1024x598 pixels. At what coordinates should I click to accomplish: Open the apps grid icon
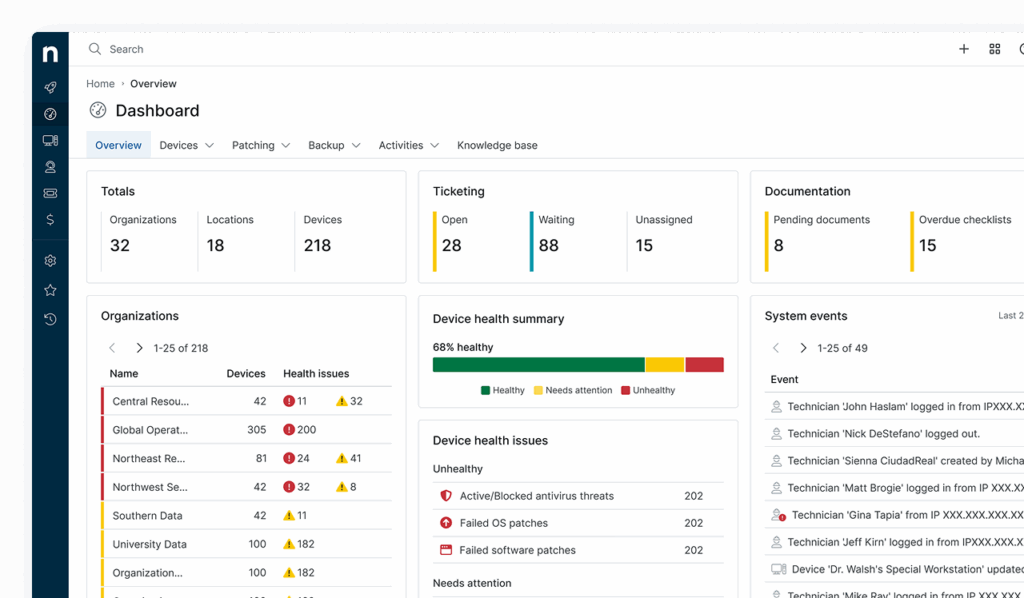coord(994,49)
